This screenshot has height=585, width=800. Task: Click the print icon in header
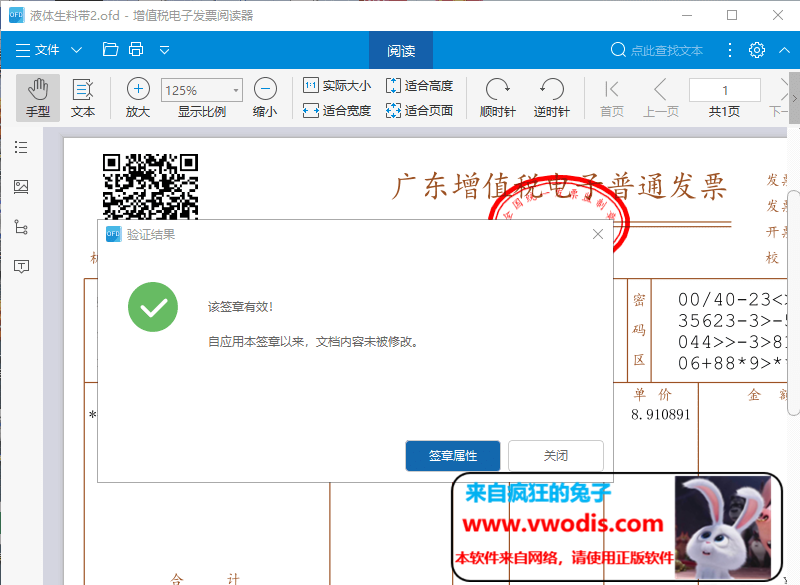click(x=136, y=50)
